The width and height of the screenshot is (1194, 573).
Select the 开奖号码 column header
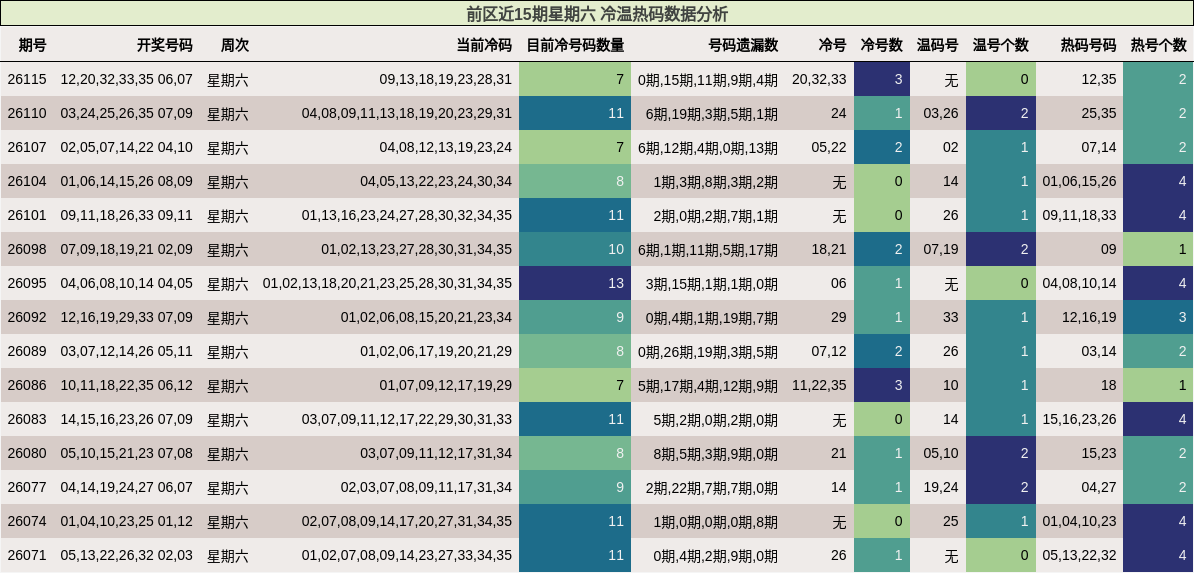pos(164,45)
